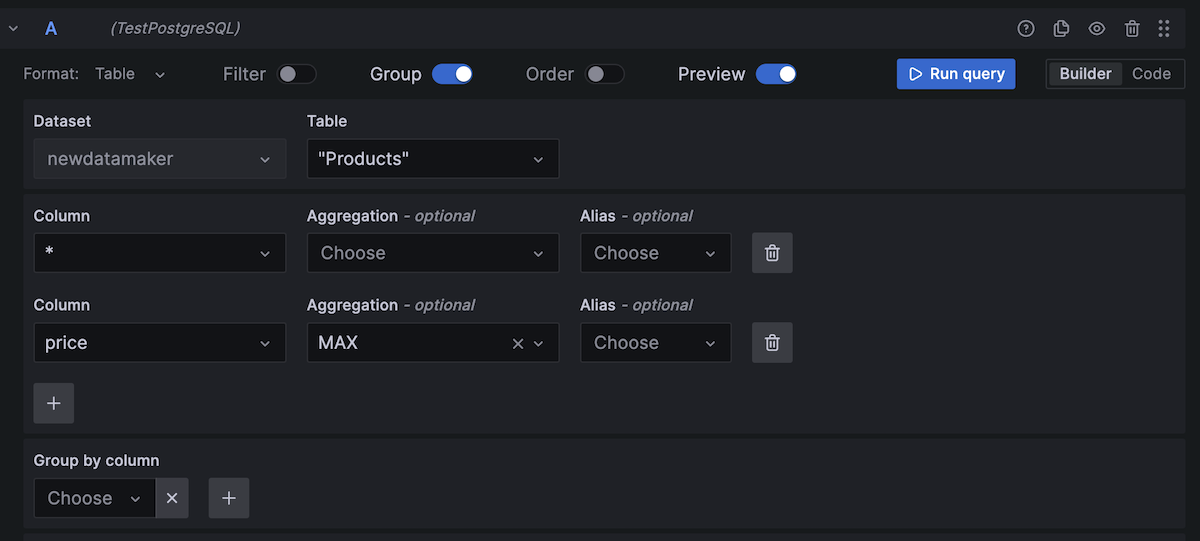
Task: Click the Run query button
Action: (956, 74)
